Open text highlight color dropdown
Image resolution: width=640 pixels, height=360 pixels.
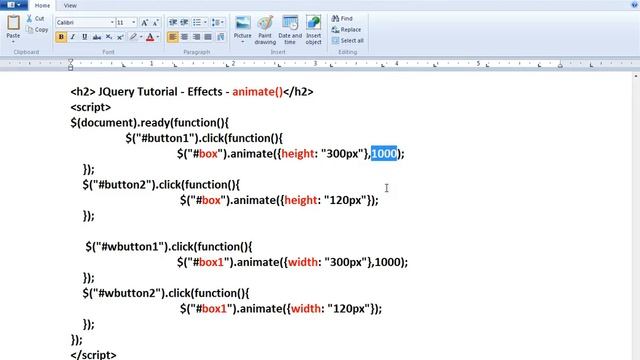tap(141, 37)
